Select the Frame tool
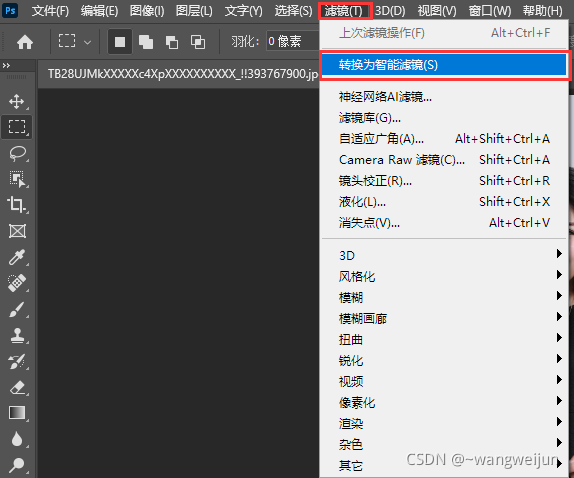This screenshot has width=574, height=478. coord(17,231)
